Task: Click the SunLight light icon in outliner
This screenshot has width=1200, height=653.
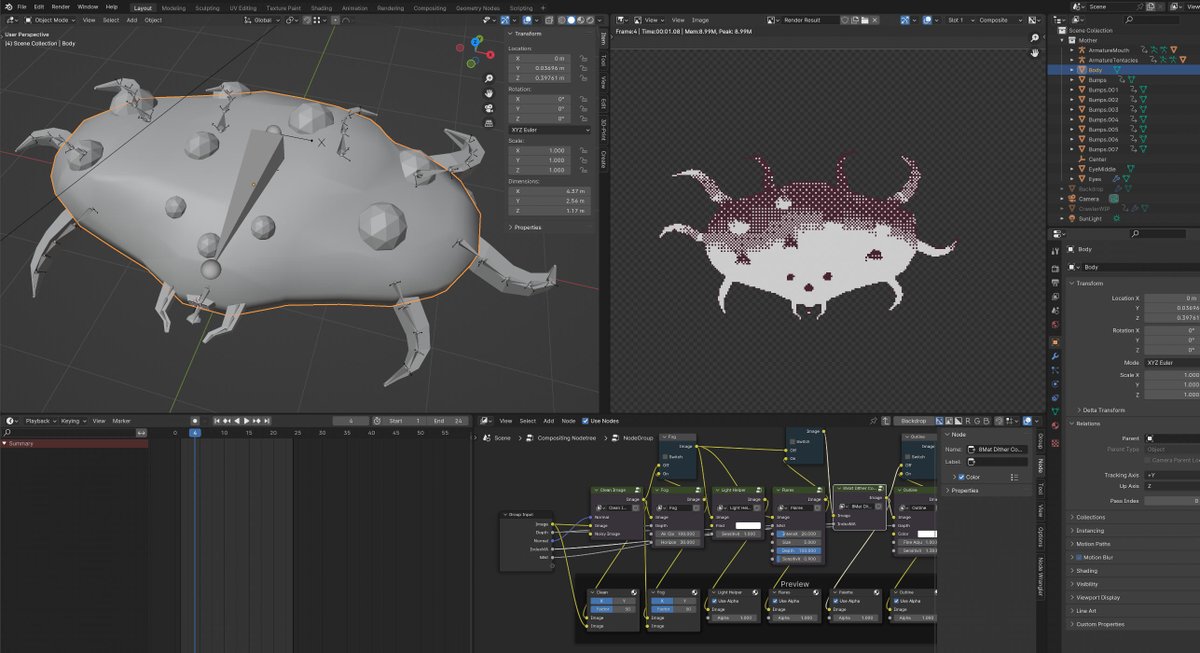Action: click(1071, 218)
